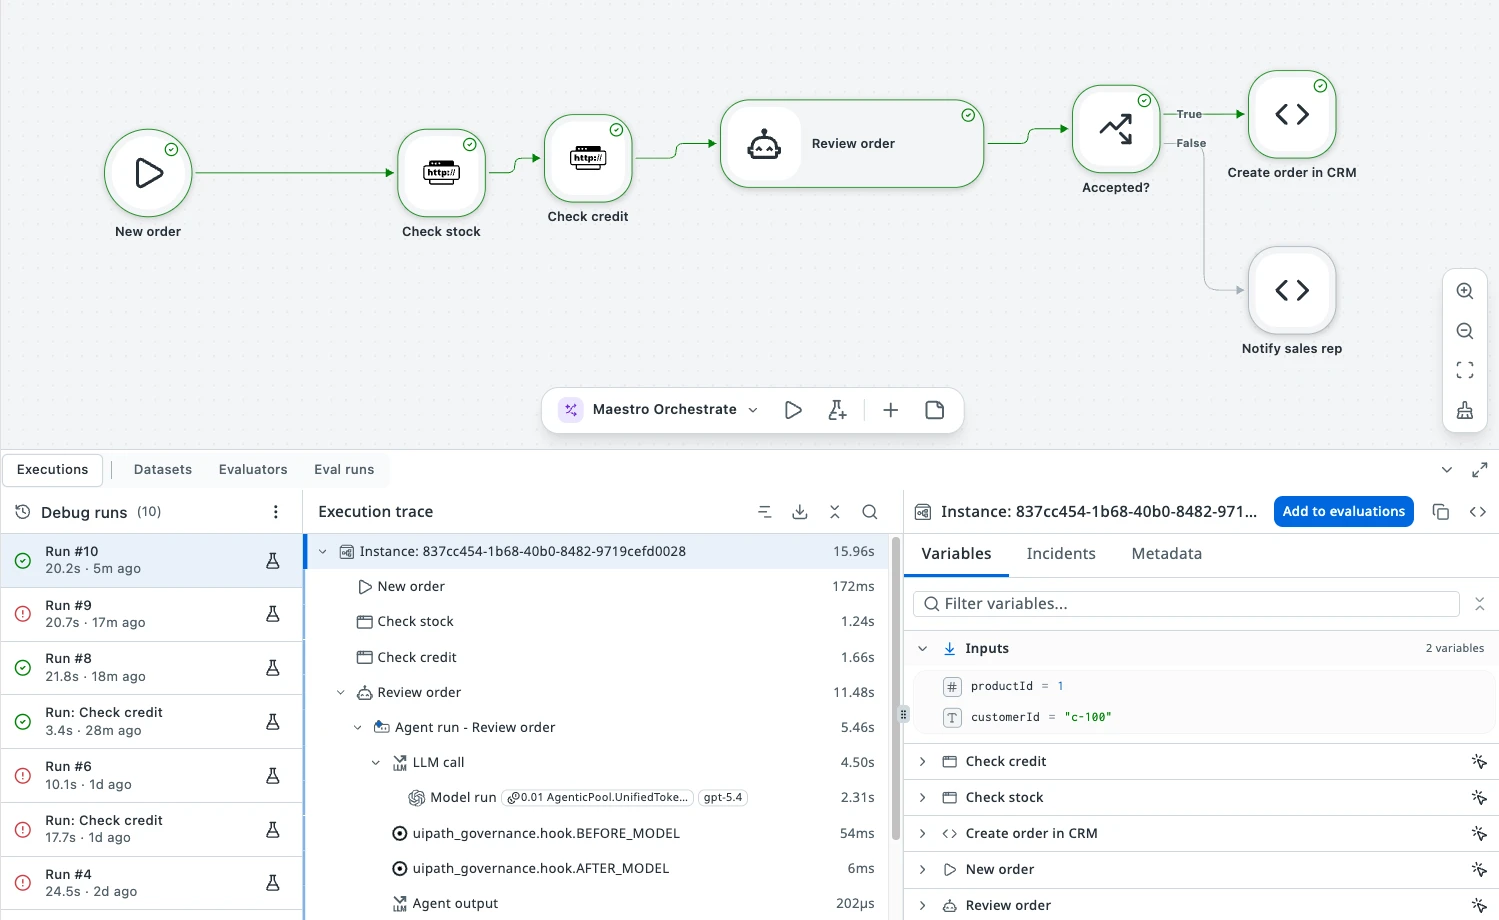
Task: Select the Create order in CRM node
Action: click(x=1292, y=114)
